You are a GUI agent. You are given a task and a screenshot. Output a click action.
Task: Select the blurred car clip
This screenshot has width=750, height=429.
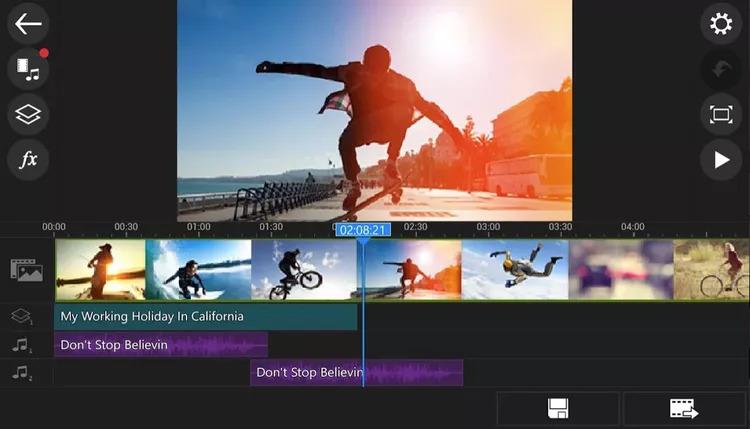(x=621, y=270)
